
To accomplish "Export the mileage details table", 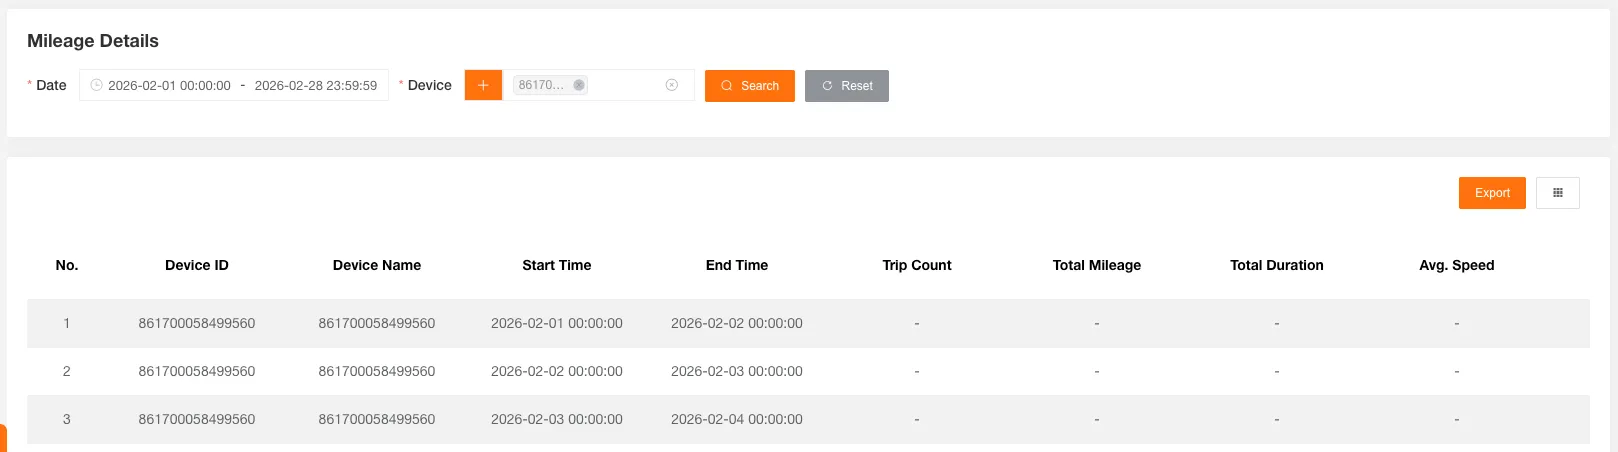I will (1491, 193).
